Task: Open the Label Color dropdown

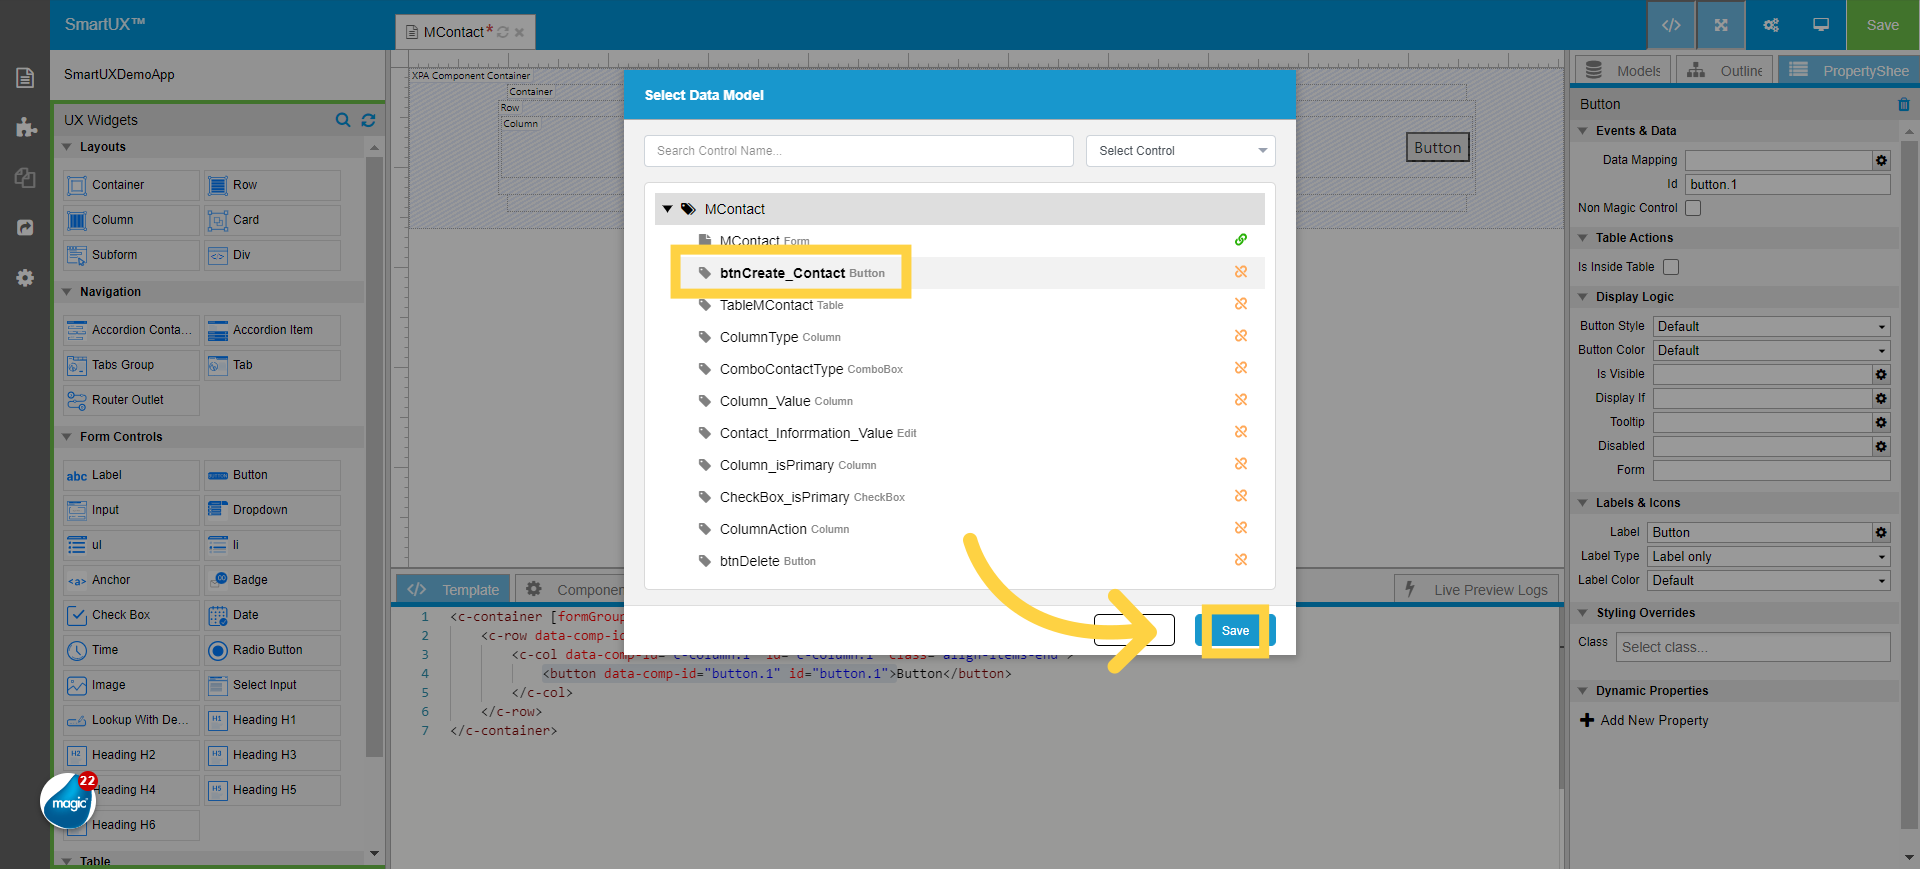Action: point(1769,580)
